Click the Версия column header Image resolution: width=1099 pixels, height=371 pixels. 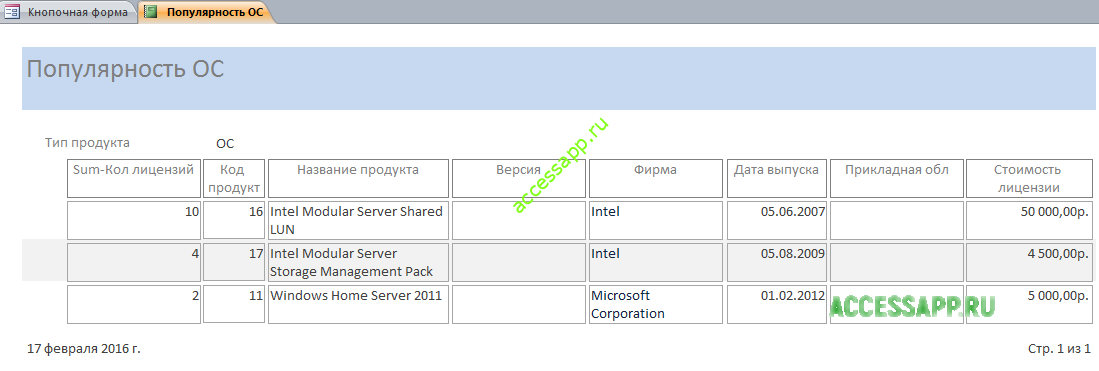519,178
